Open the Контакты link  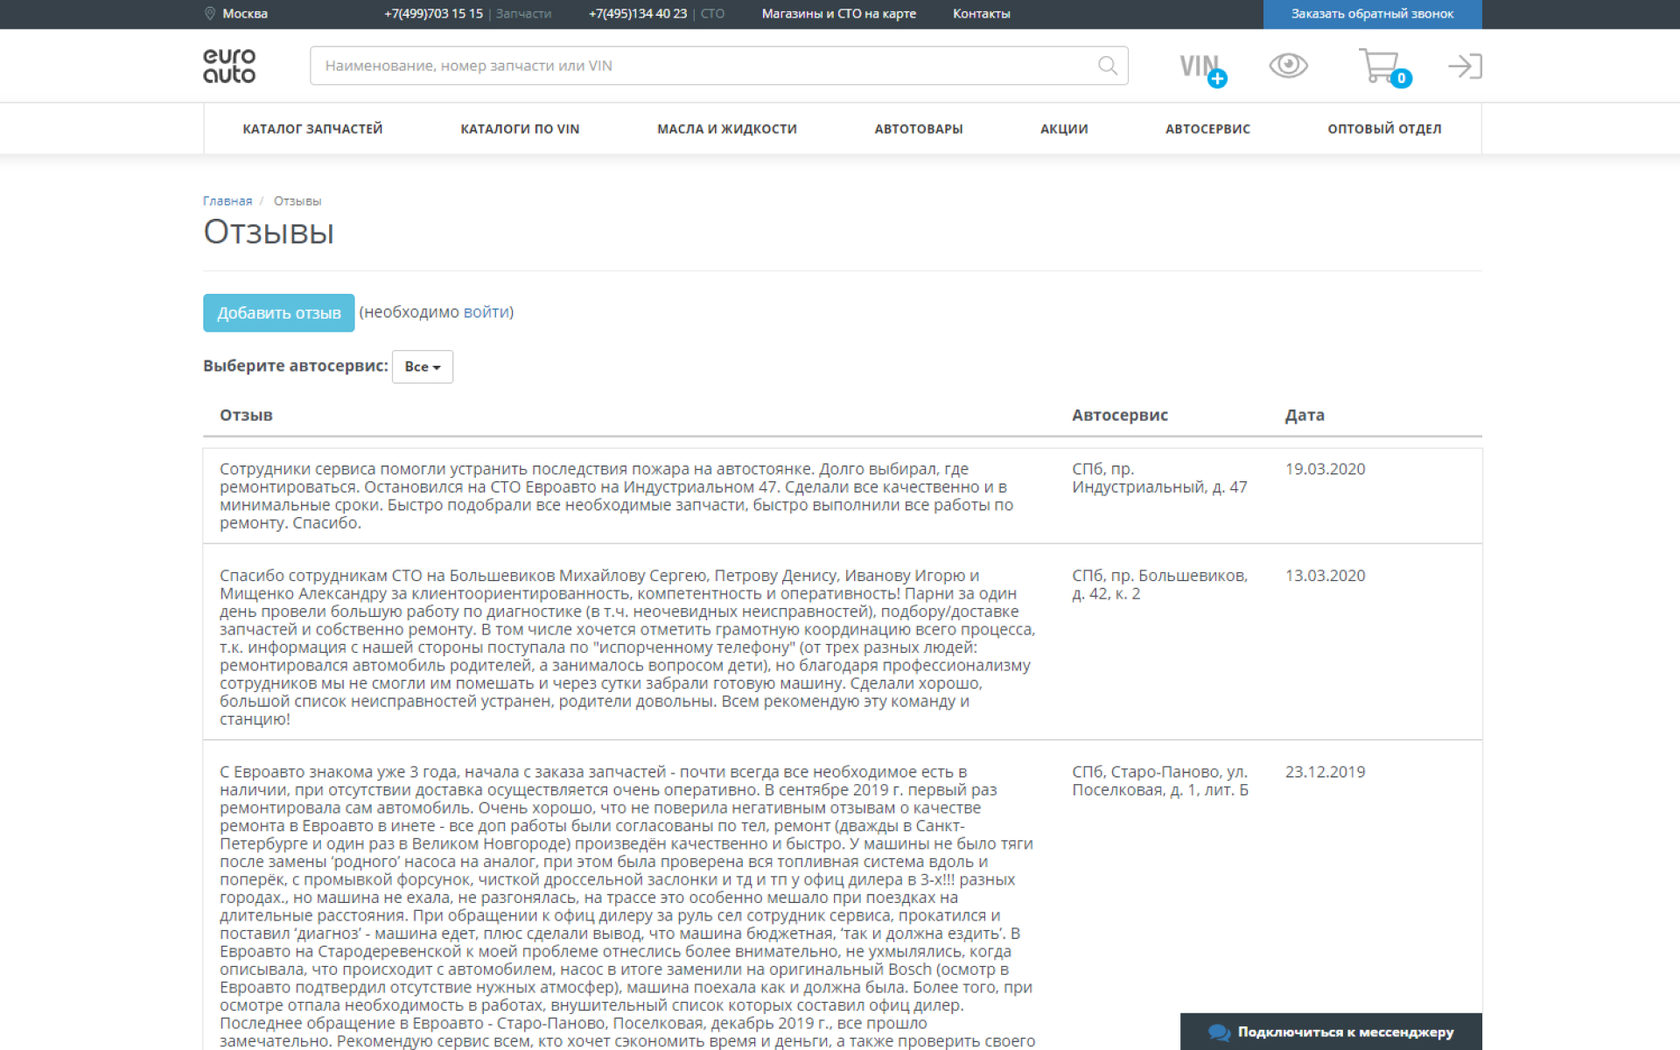point(981,14)
